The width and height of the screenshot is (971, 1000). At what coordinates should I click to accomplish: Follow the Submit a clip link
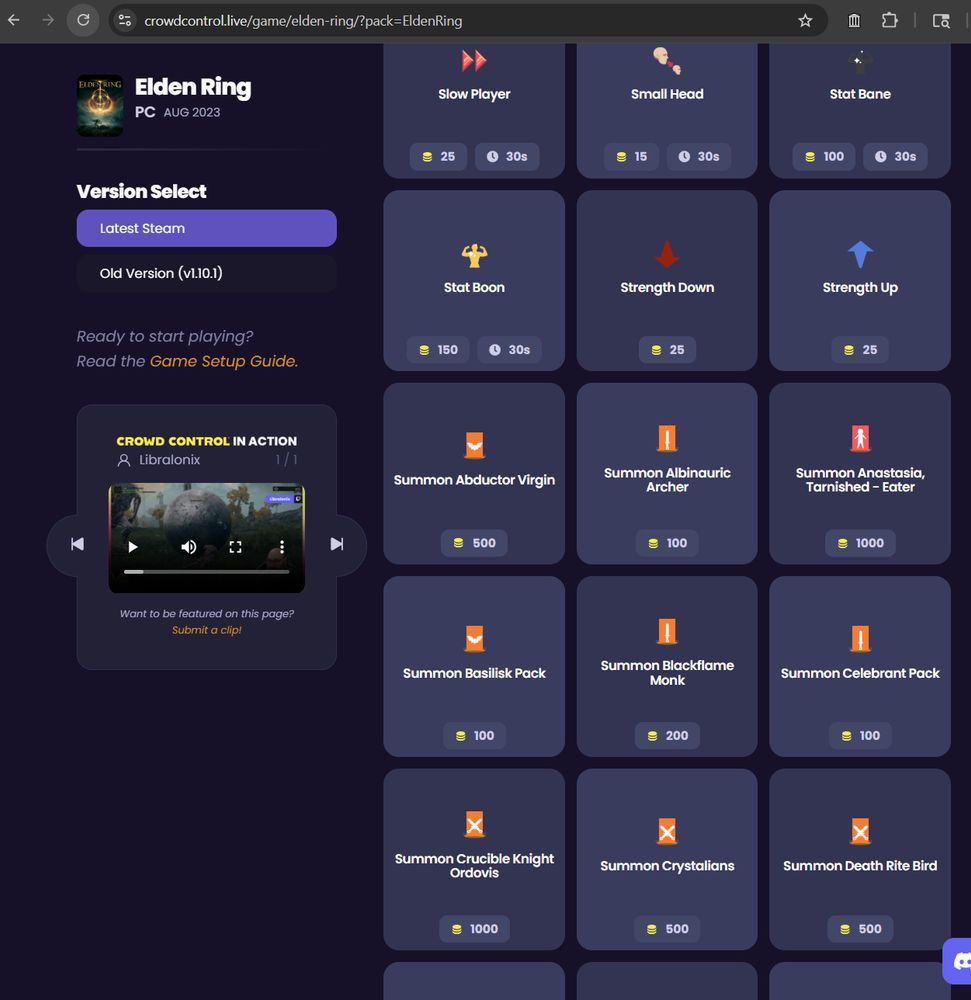(207, 630)
